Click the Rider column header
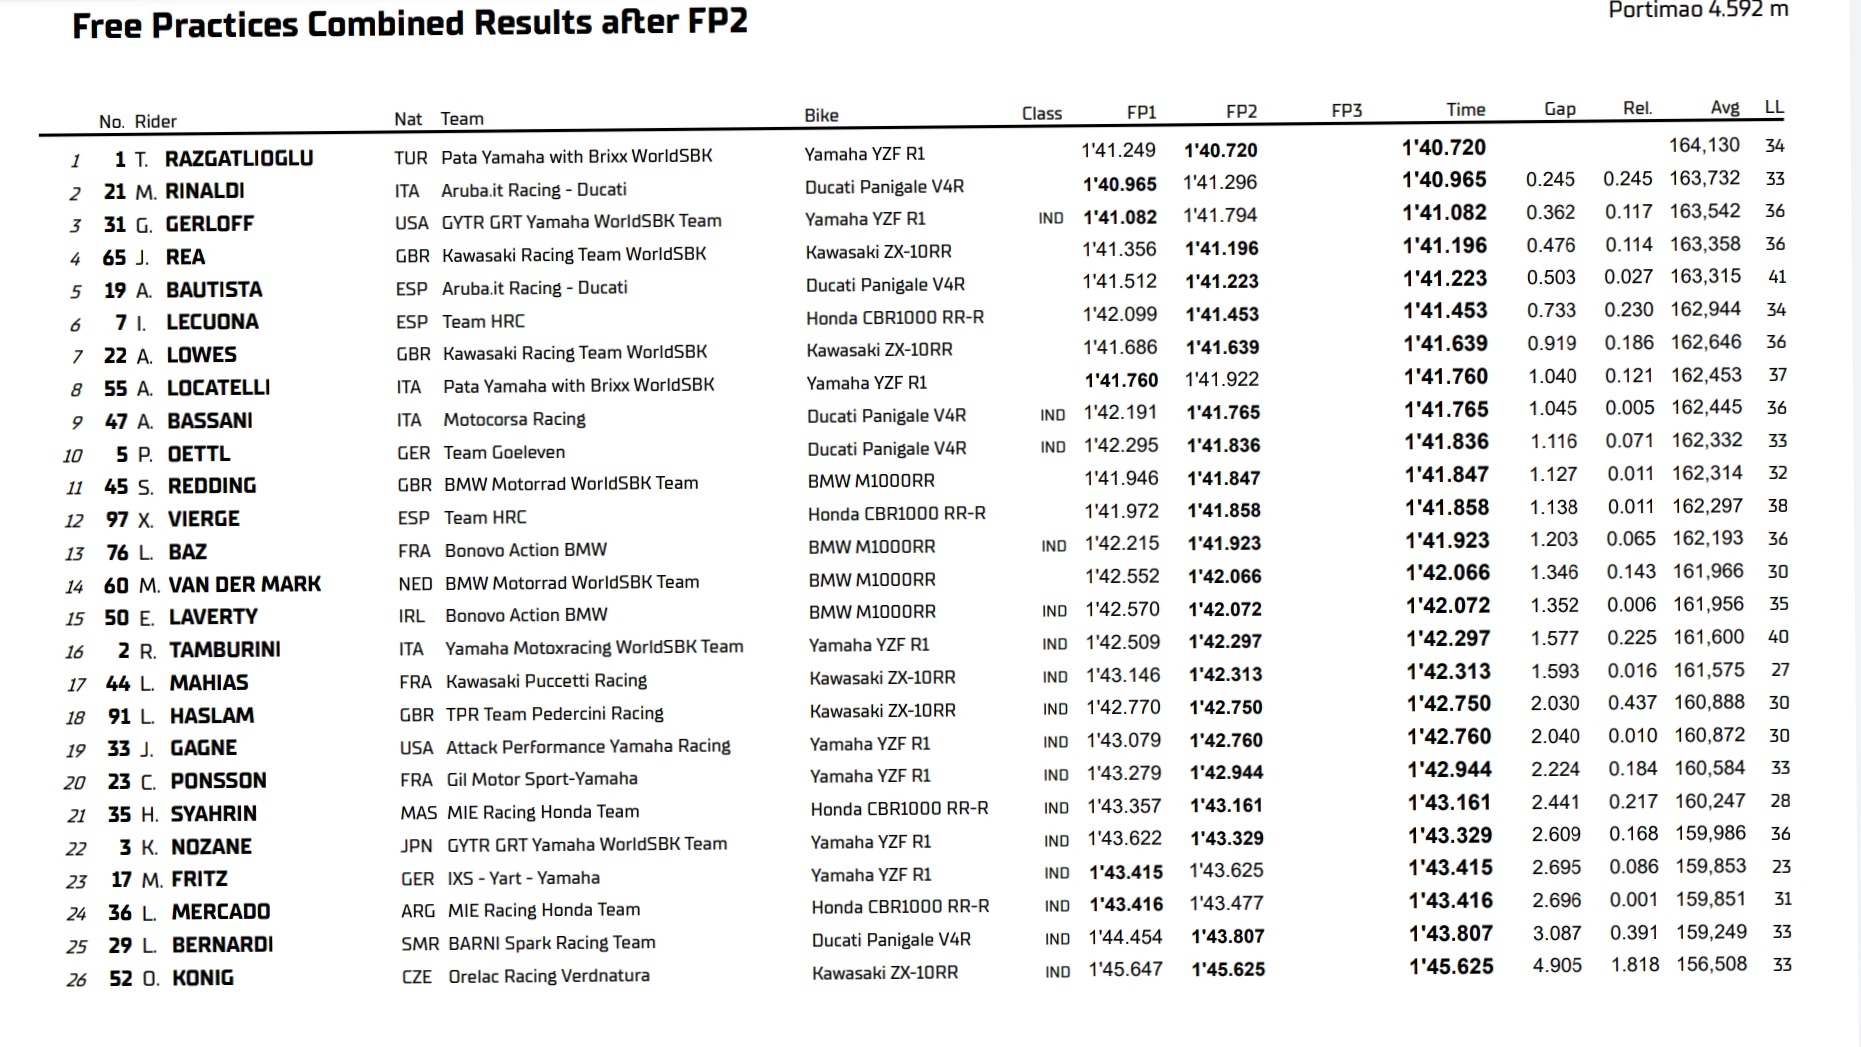1861x1047 pixels. (x=155, y=121)
